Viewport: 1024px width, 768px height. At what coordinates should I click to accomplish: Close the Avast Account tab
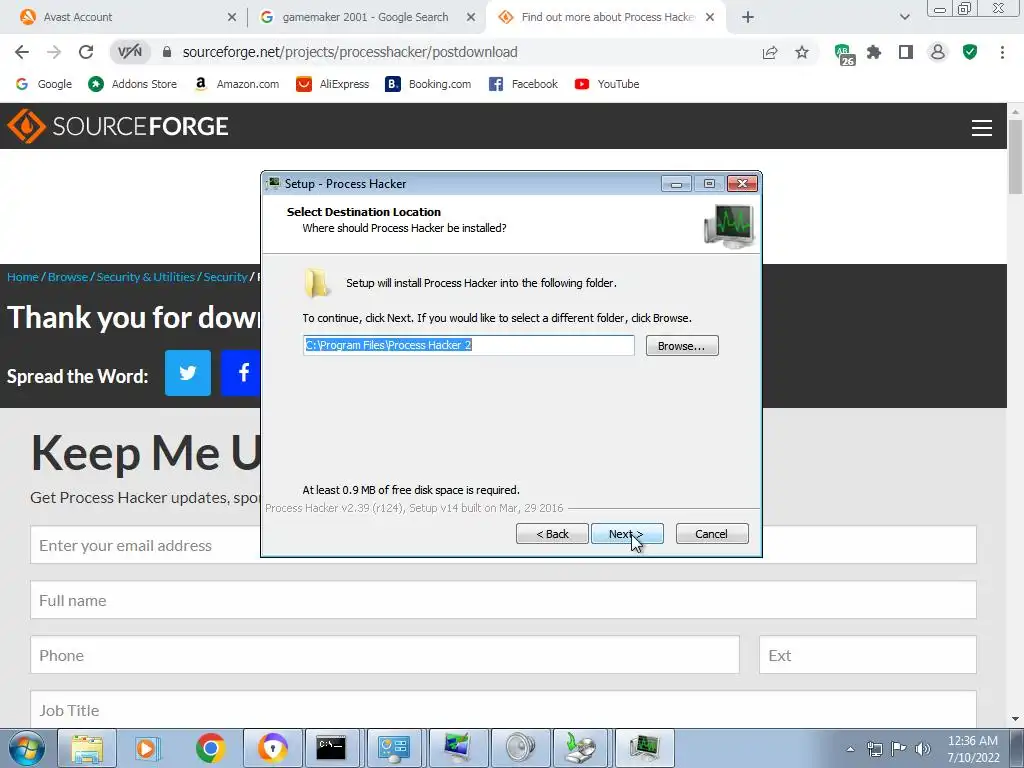click(232, 18)
